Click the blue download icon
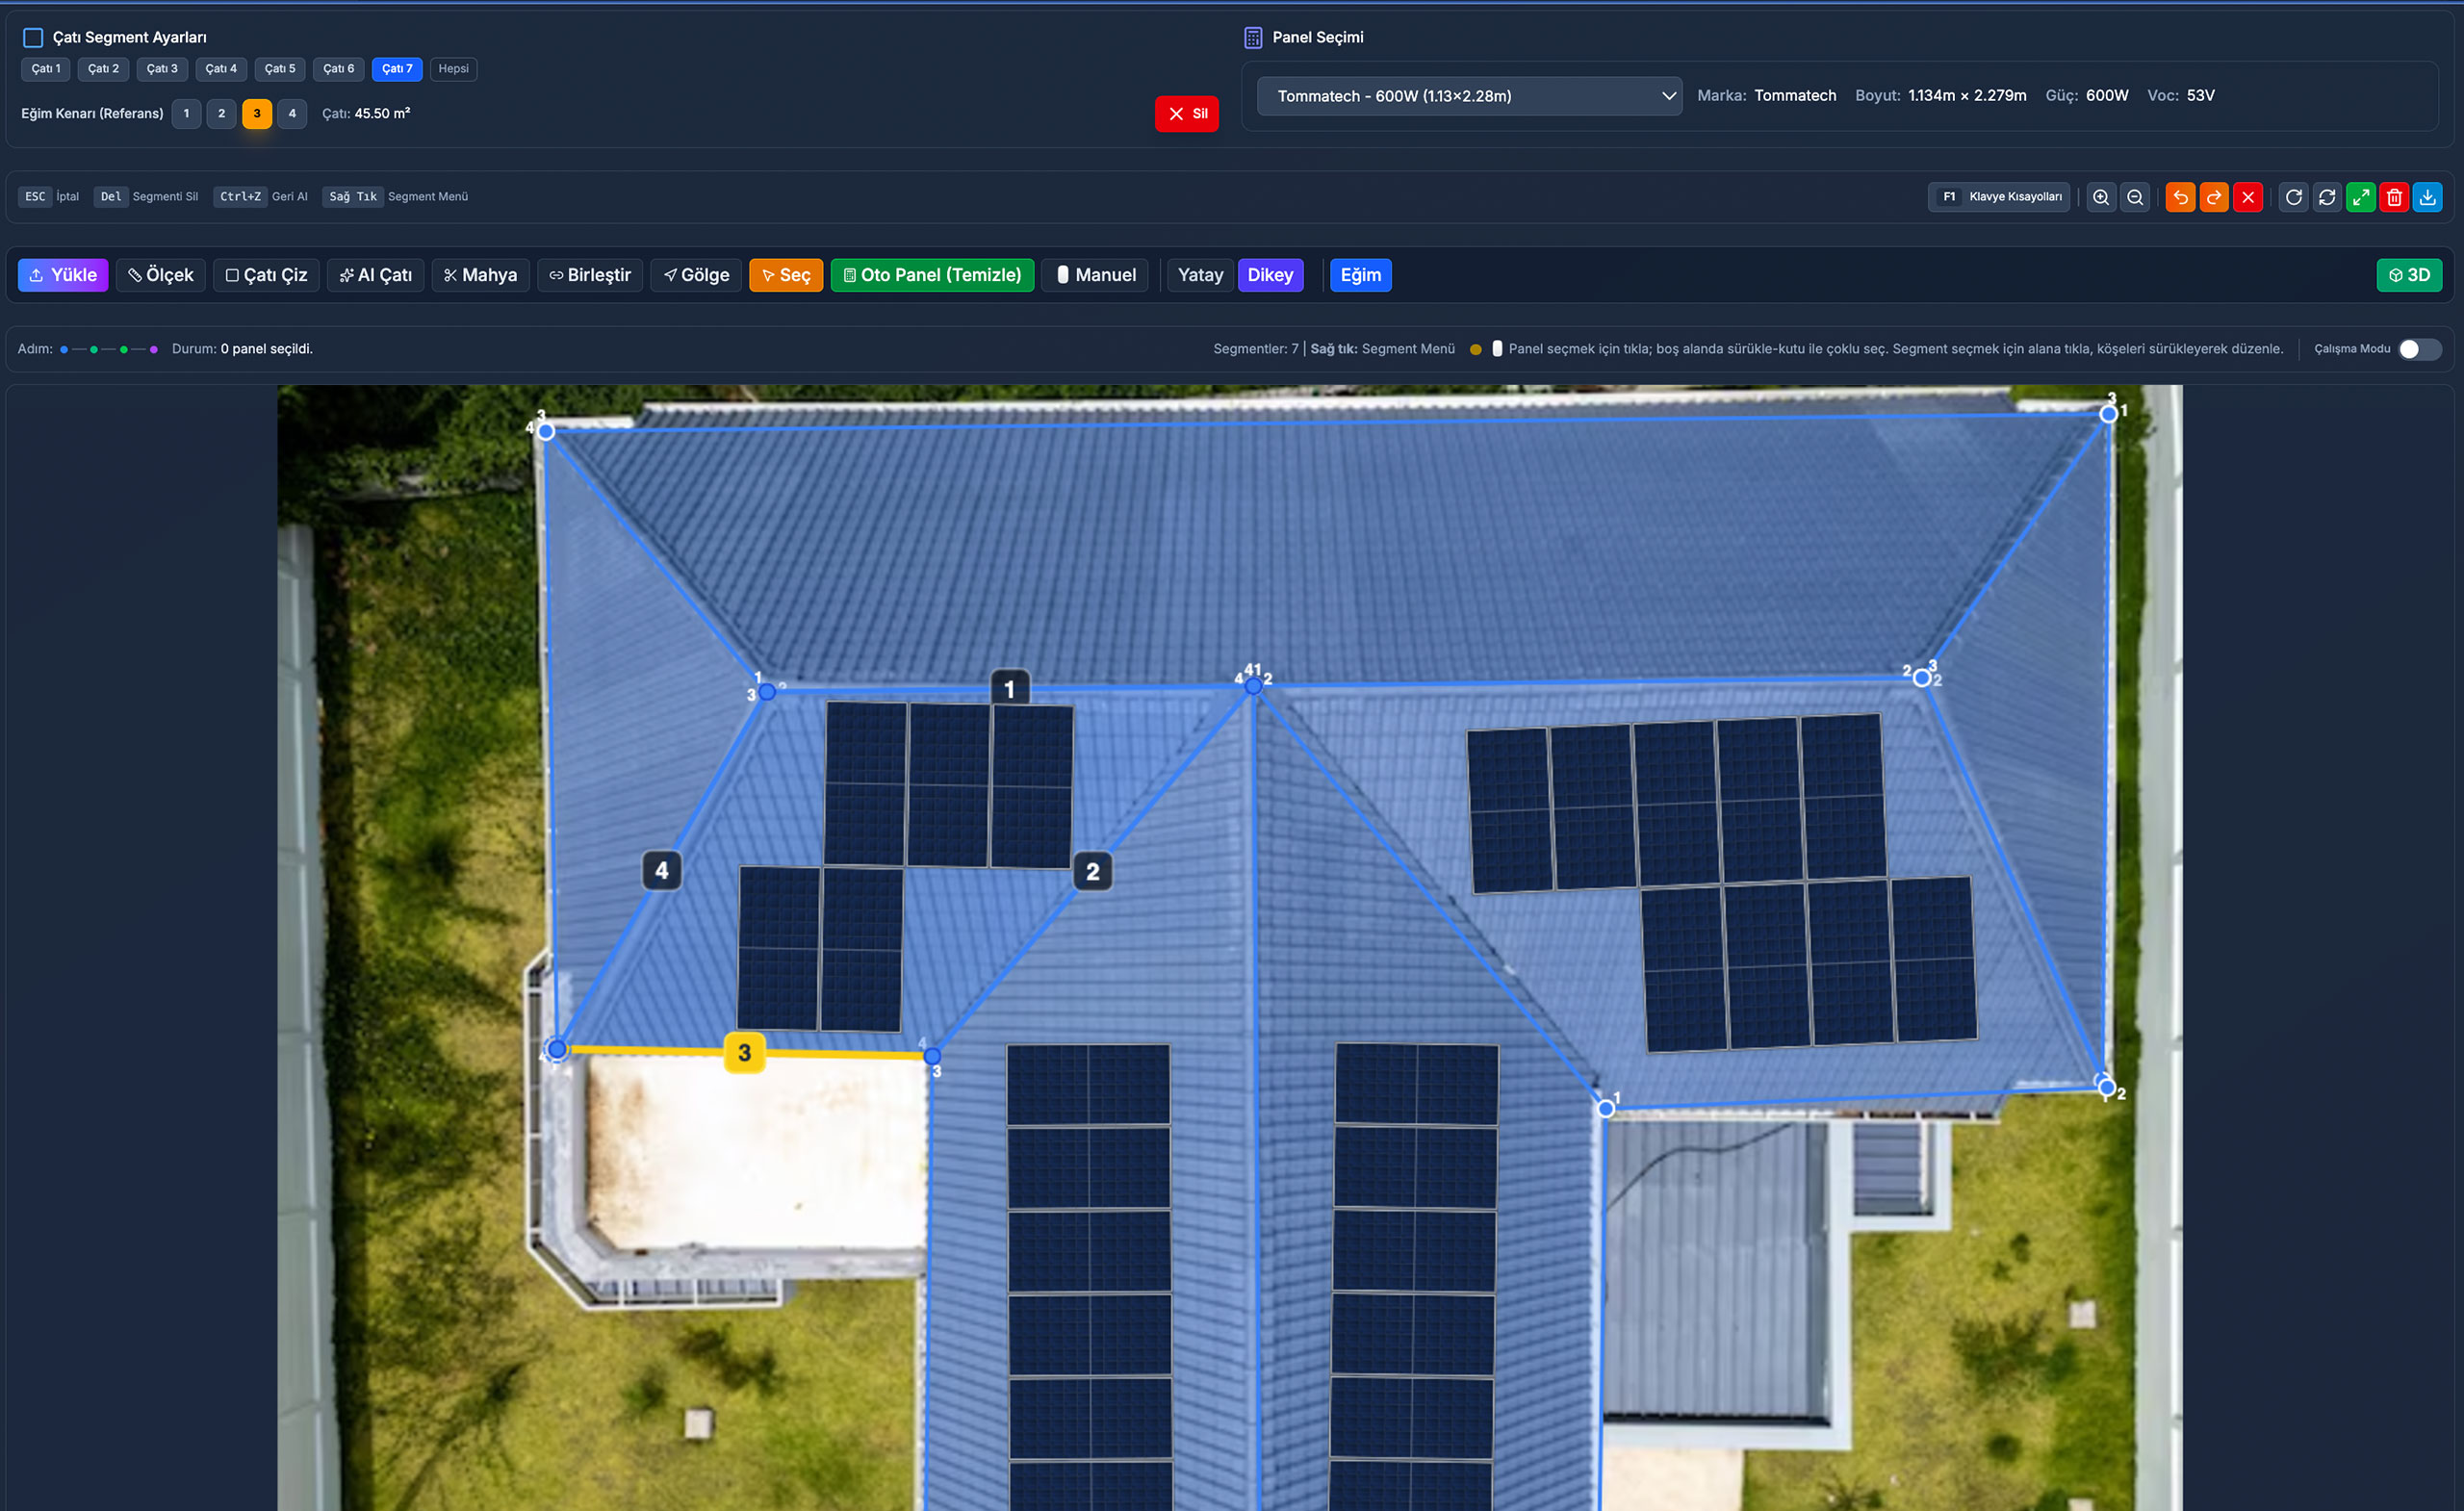 pos(2427,197)
